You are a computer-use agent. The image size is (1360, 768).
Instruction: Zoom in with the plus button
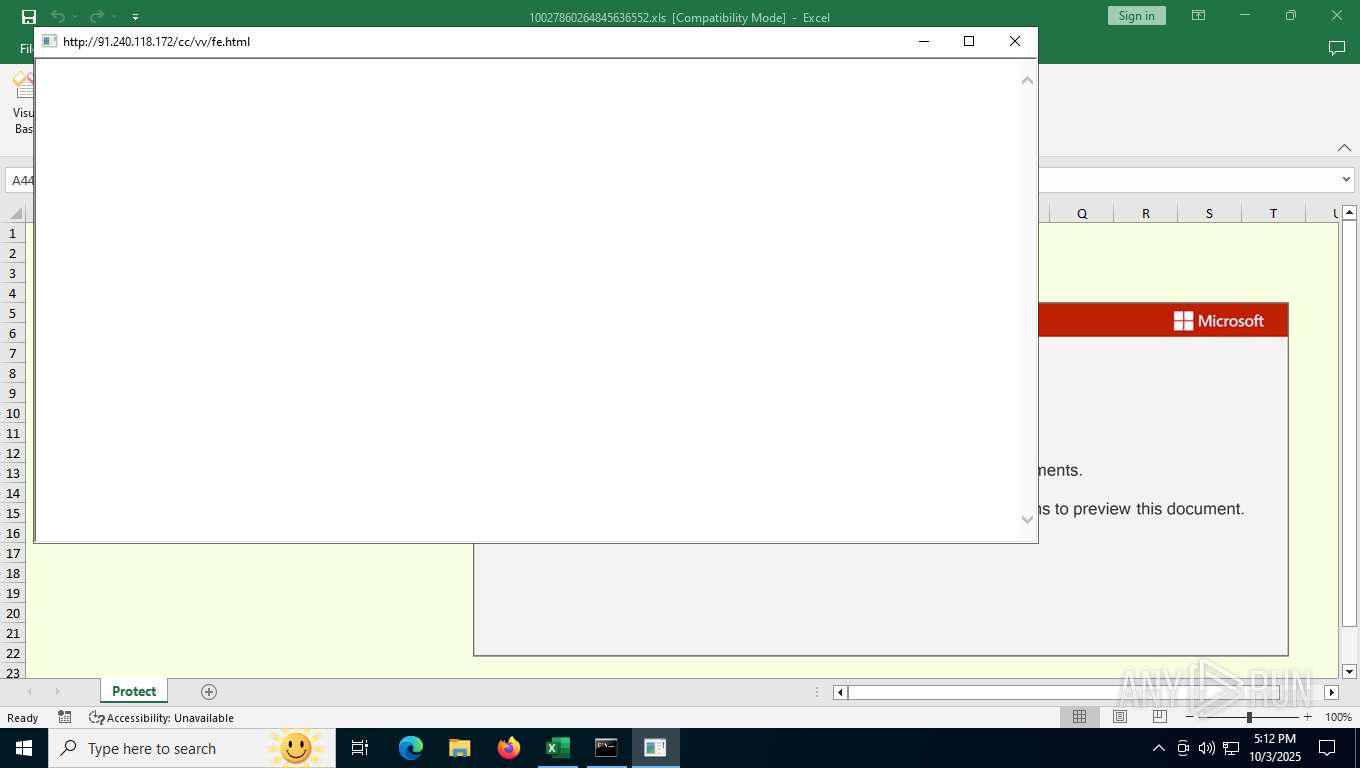[1307, 717]
